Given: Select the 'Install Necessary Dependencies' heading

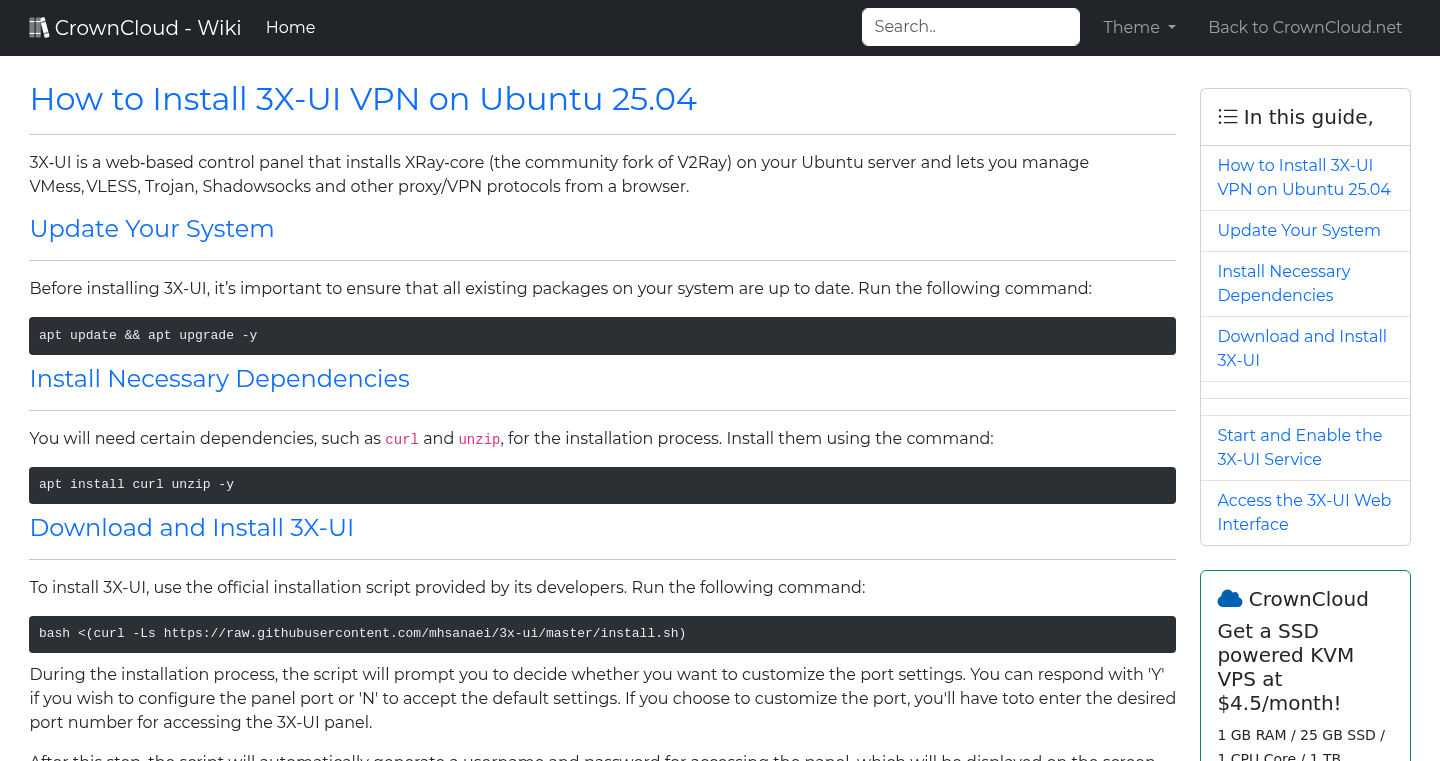Looking at the screenshot, I should (x=219, y=379).
